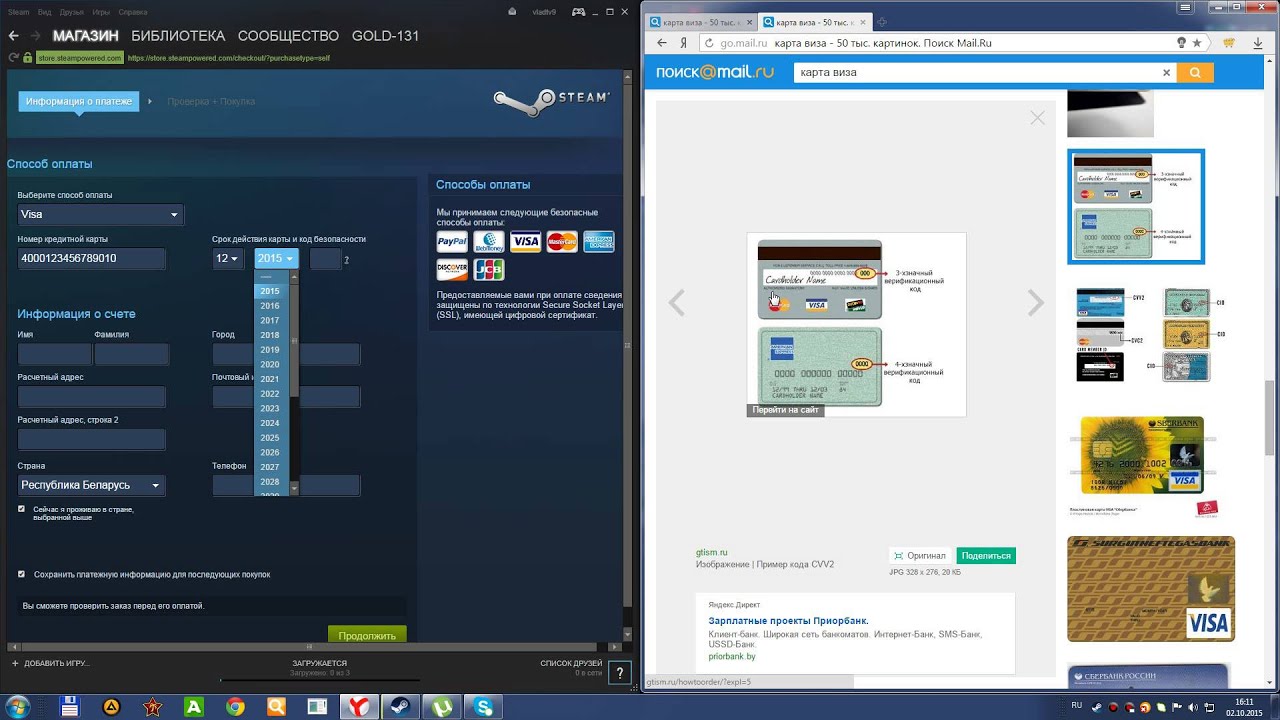
Task: Click the American Express payment logo
Action: point(599,242)
